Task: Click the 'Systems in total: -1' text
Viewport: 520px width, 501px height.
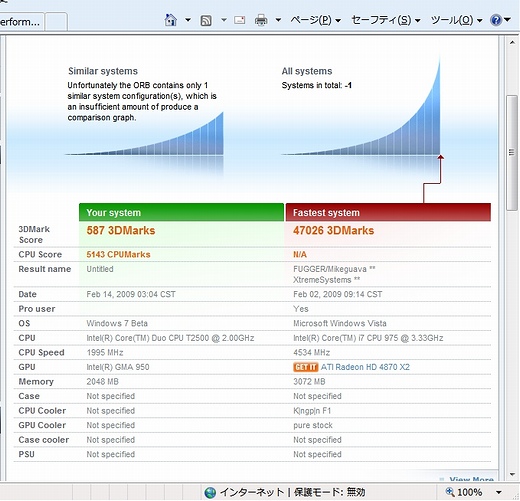Action: click(316, 85)
